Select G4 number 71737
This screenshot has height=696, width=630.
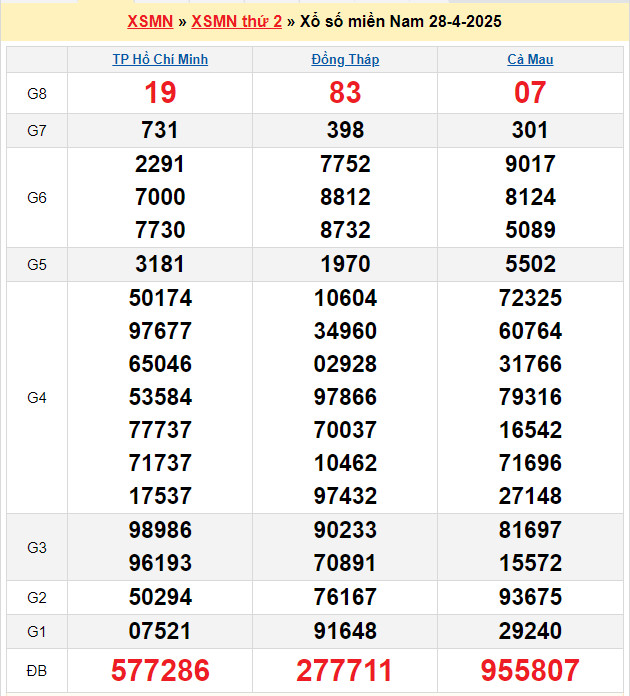coord(160,463)
